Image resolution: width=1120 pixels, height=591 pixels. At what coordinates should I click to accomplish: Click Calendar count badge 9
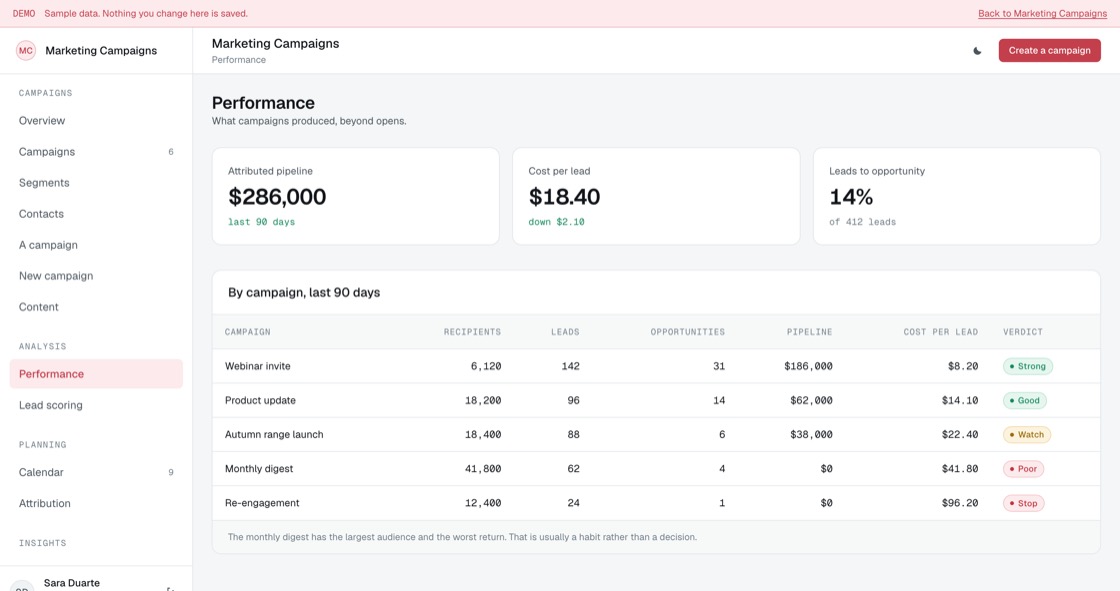(171, 472)
